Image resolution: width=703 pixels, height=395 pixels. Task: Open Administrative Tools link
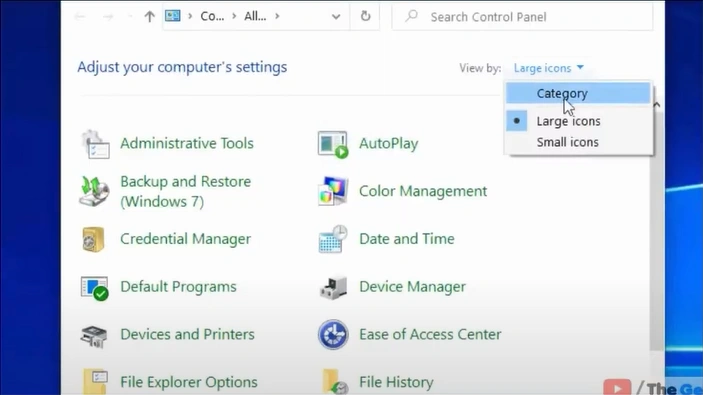[187, 143]
